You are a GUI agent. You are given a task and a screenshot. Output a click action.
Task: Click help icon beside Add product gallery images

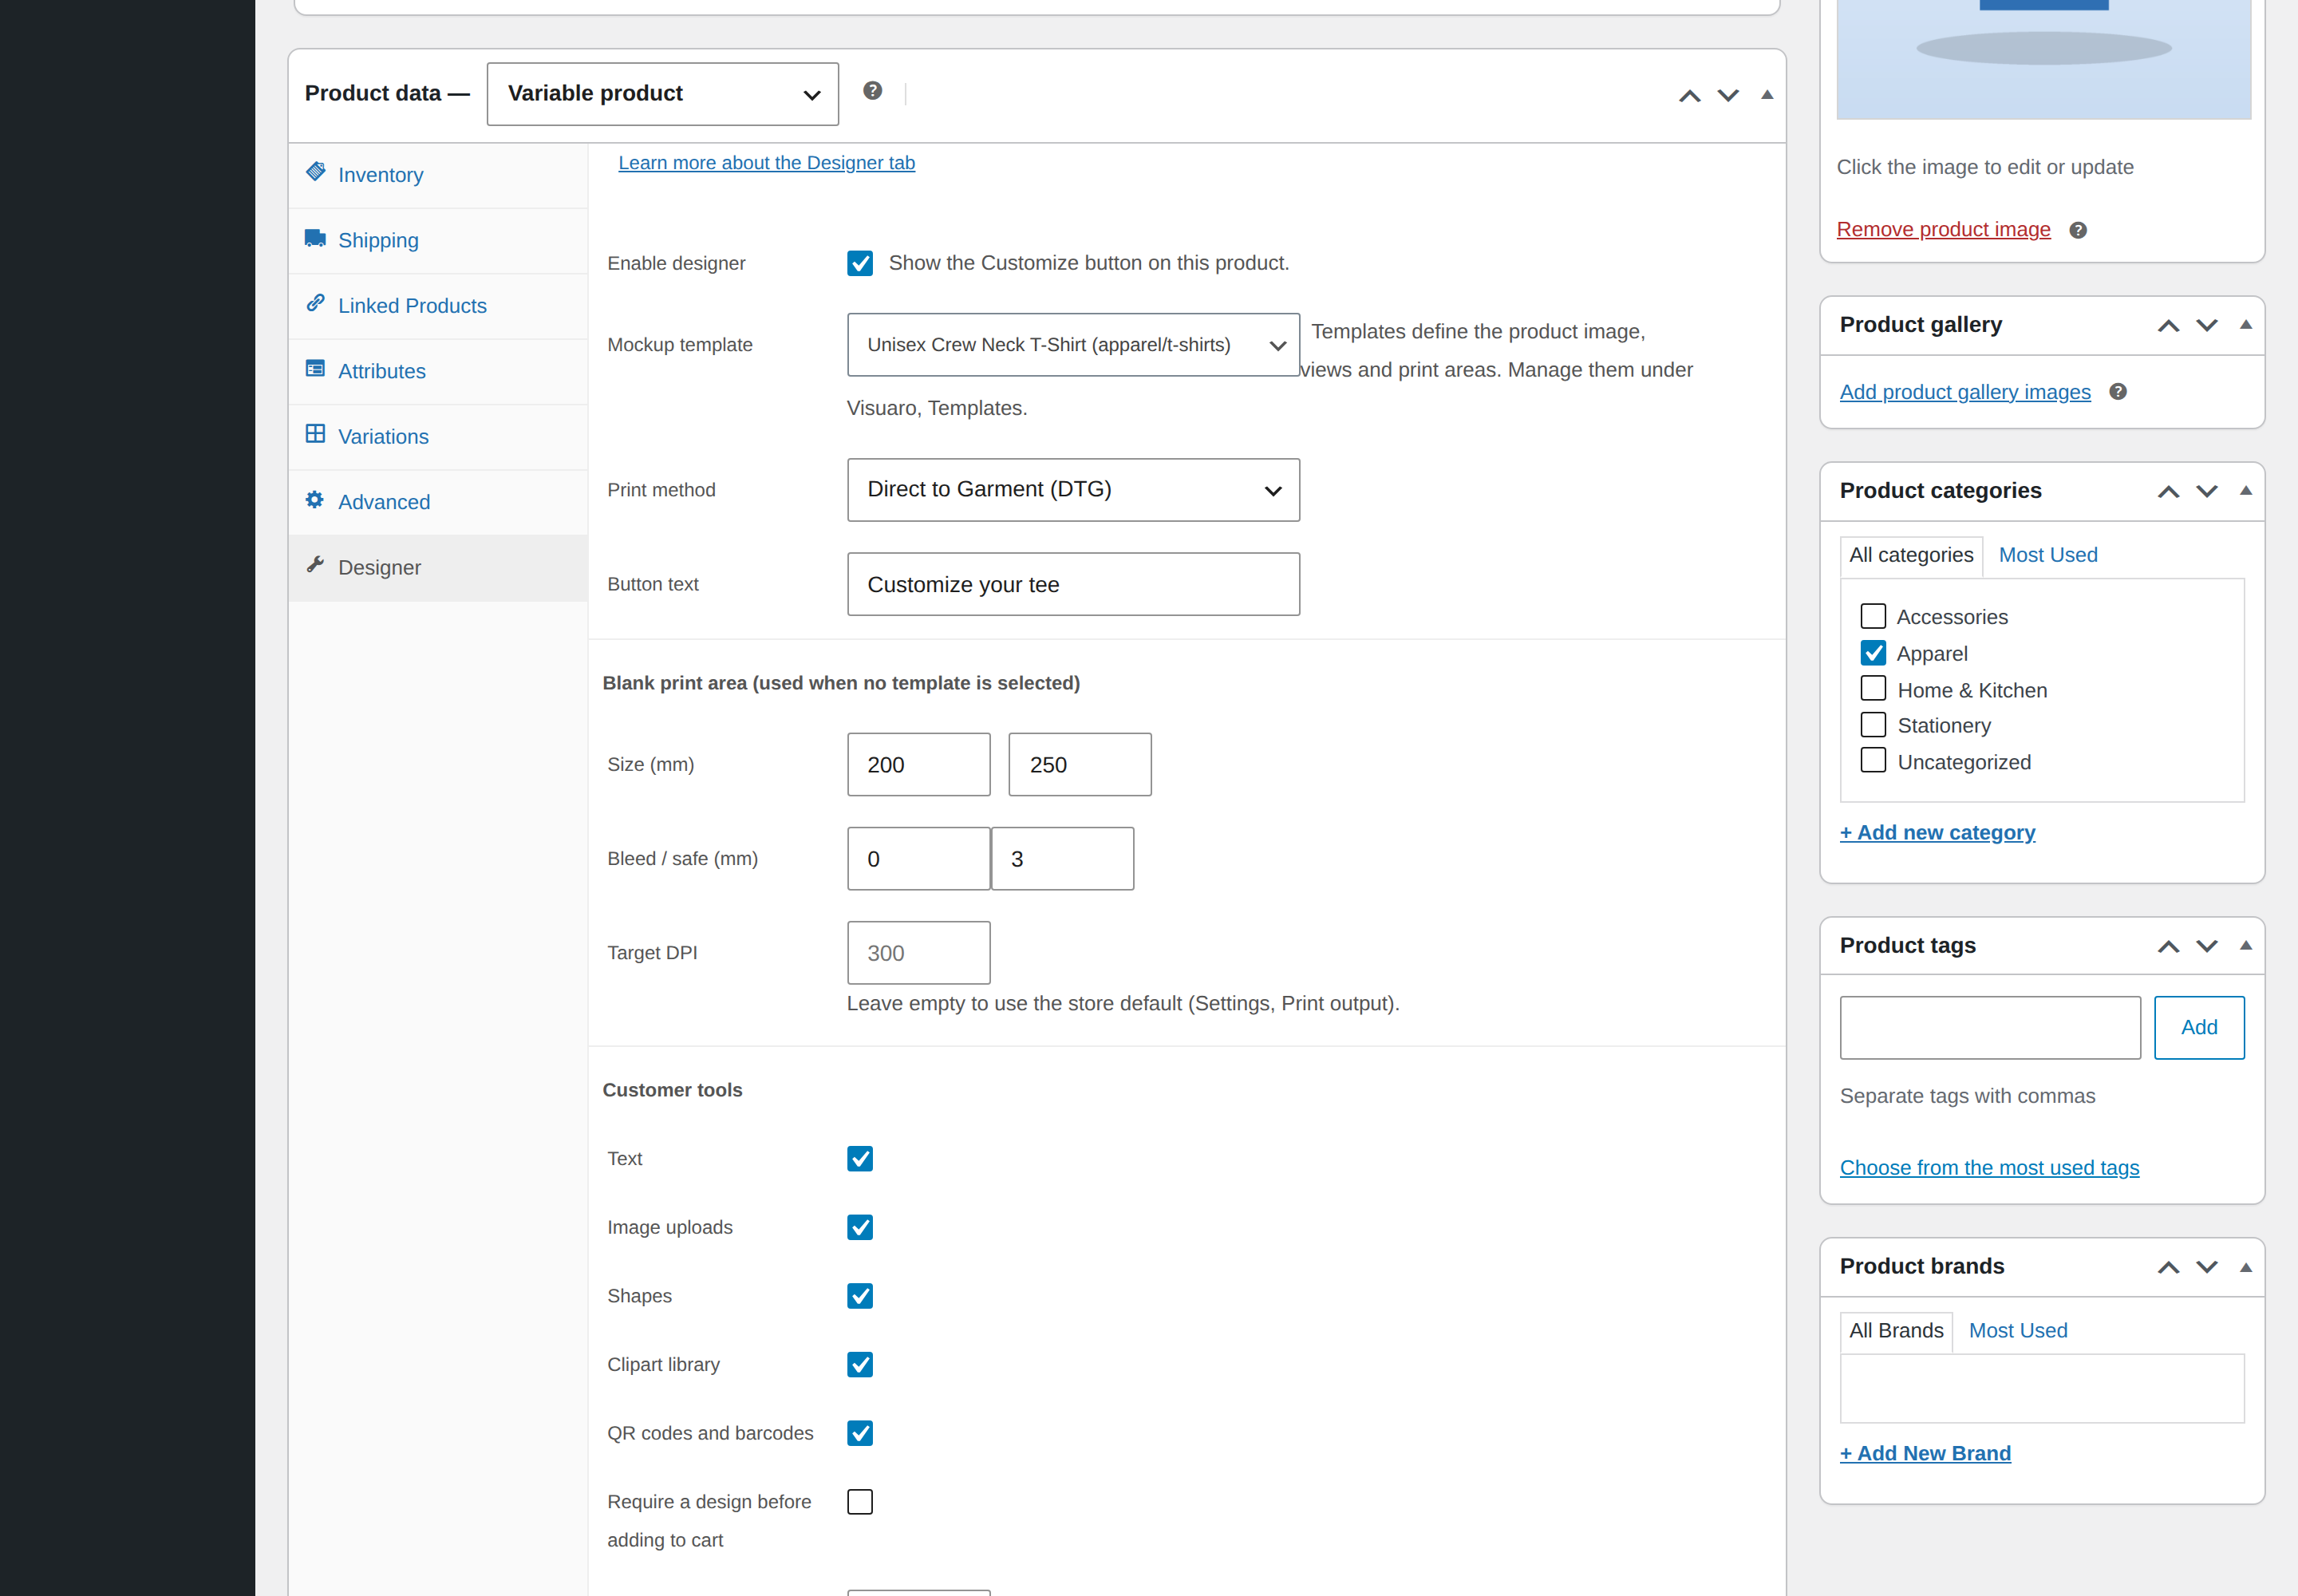click(x=2118, y=392)
